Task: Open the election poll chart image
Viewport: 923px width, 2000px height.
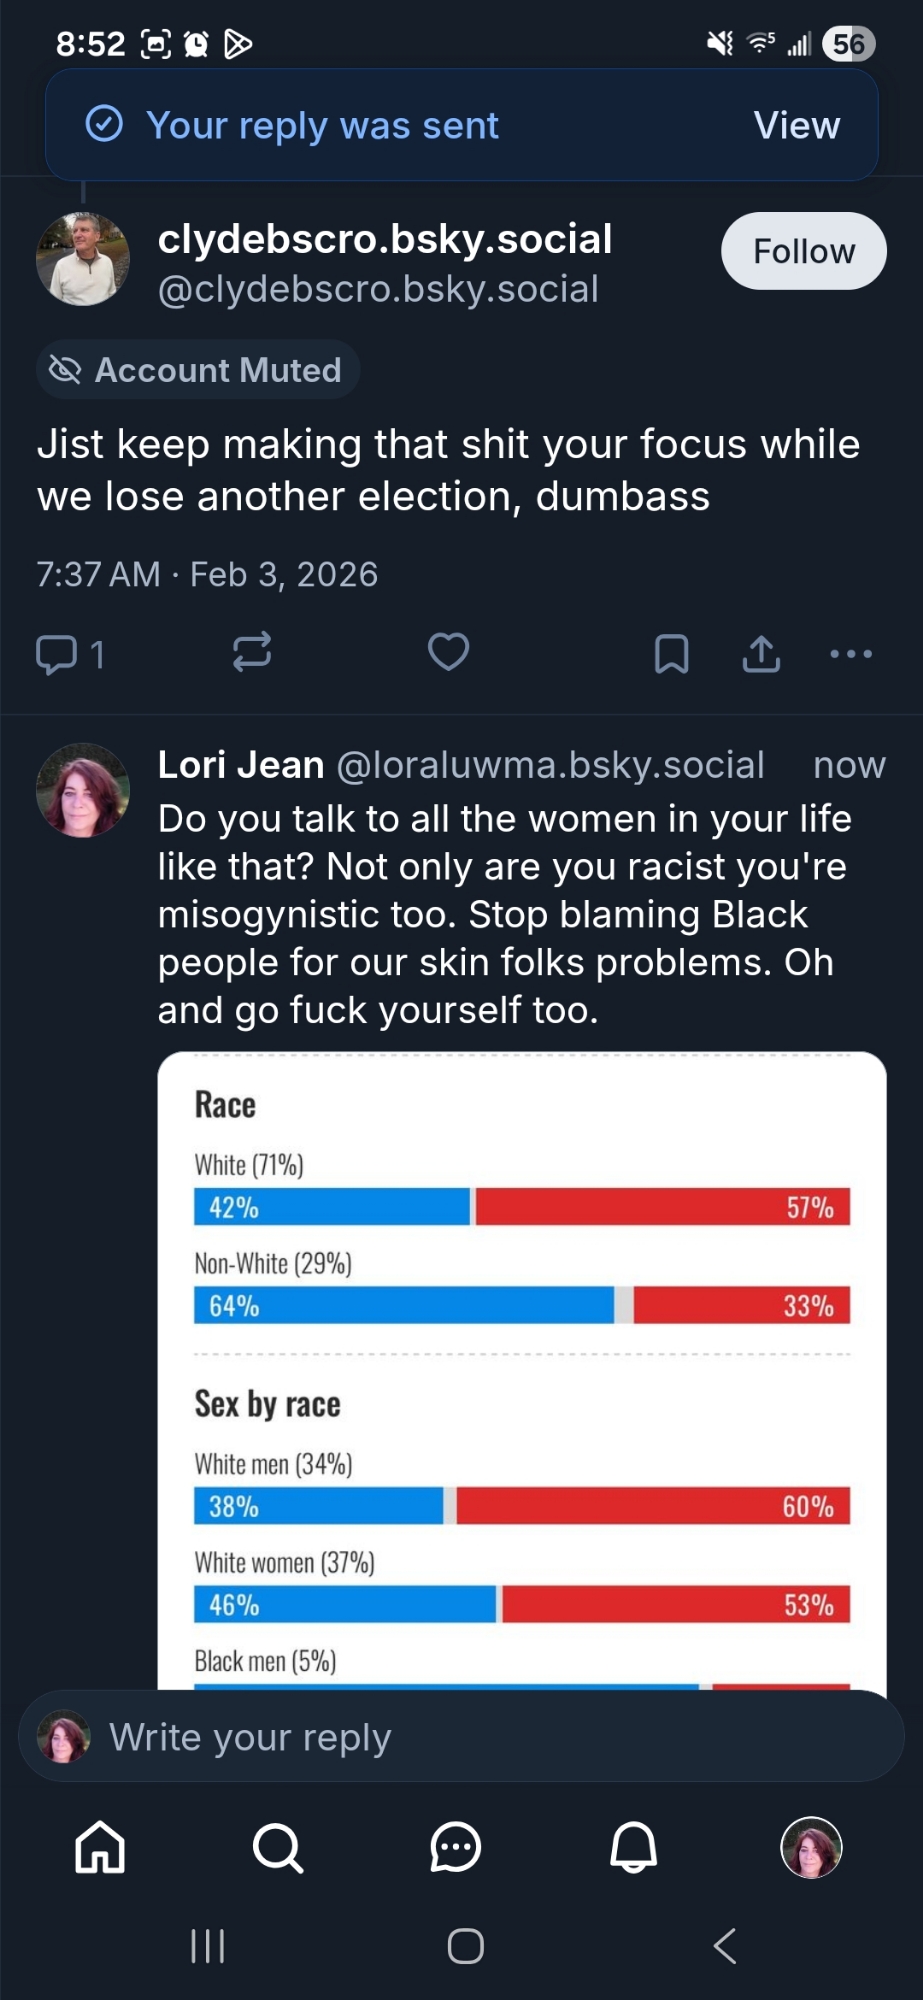Action: pyautogui.click(x=521, y=1370)
